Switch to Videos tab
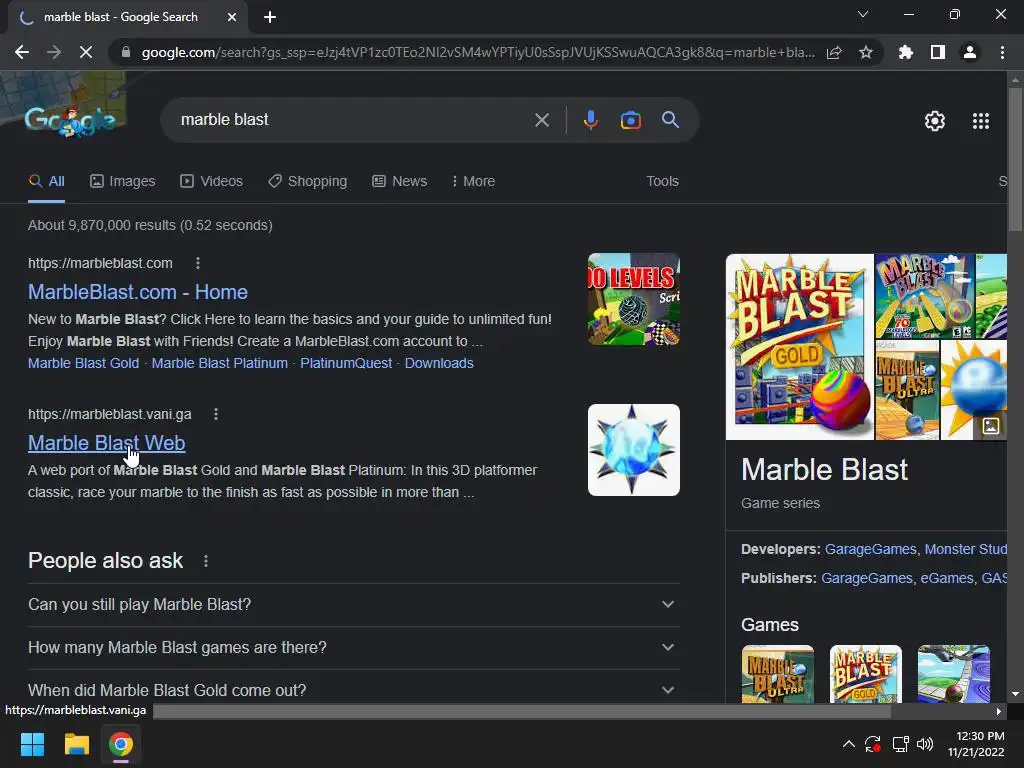This screenshot has width=1024, height=768. (x=212, y=182)
